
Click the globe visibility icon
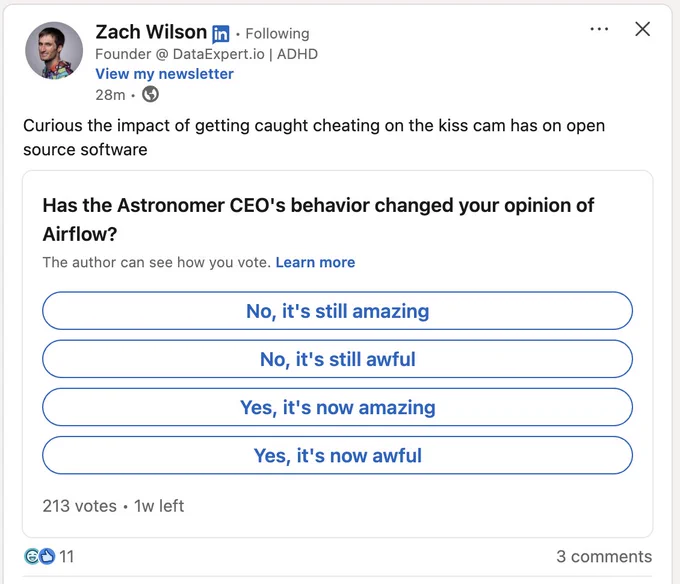pyautogui.click(x=150, y=94)
